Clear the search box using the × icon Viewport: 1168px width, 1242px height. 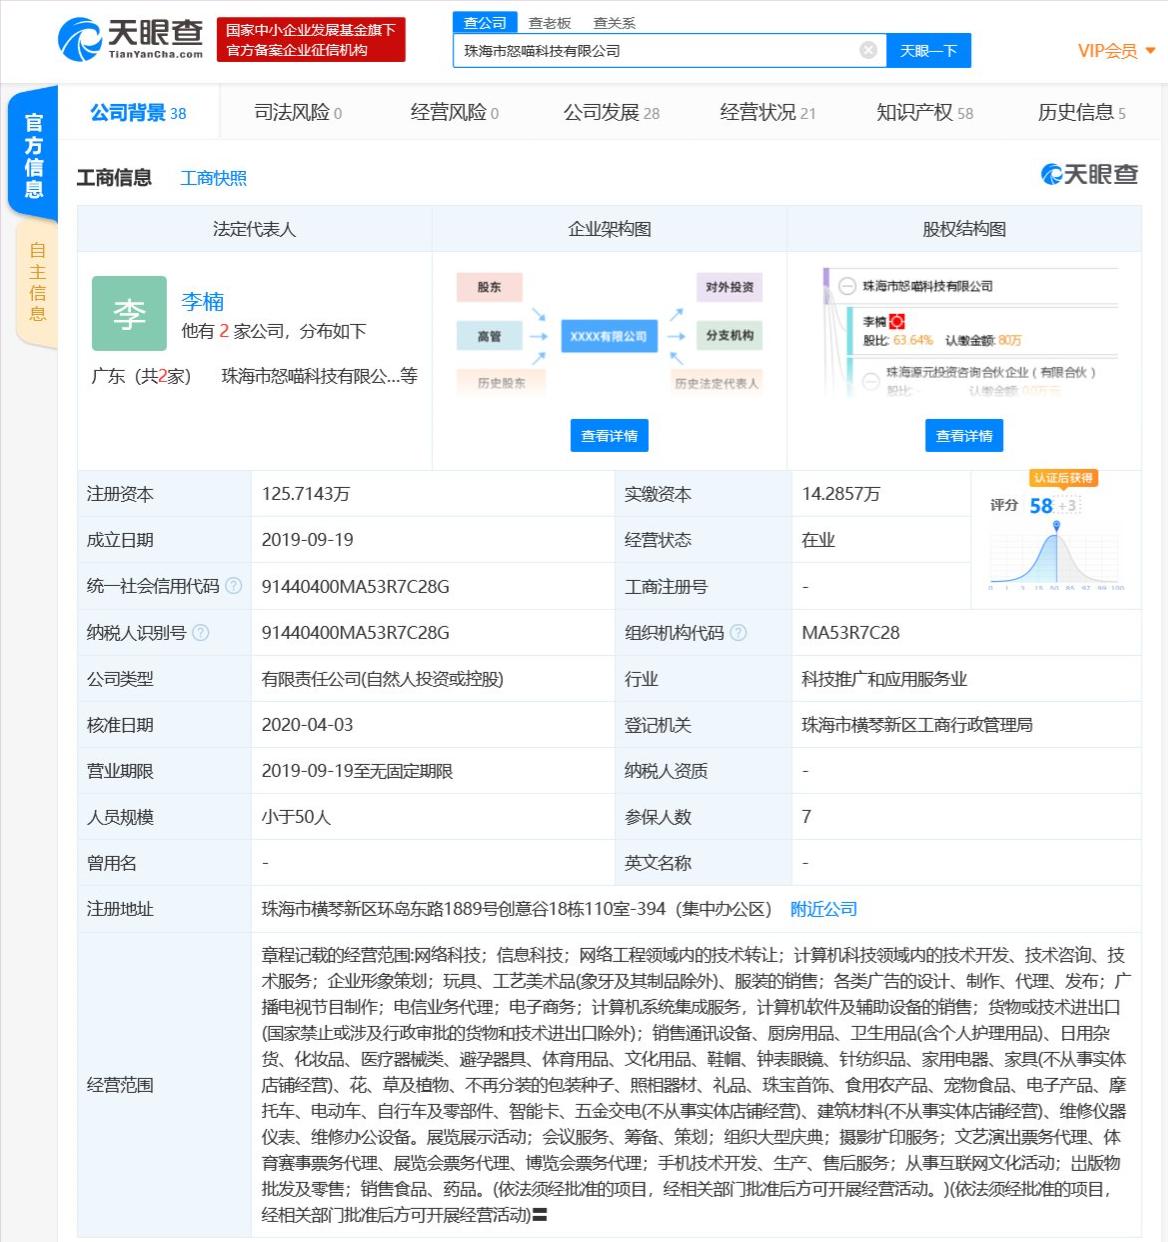[x=867, y=50]
